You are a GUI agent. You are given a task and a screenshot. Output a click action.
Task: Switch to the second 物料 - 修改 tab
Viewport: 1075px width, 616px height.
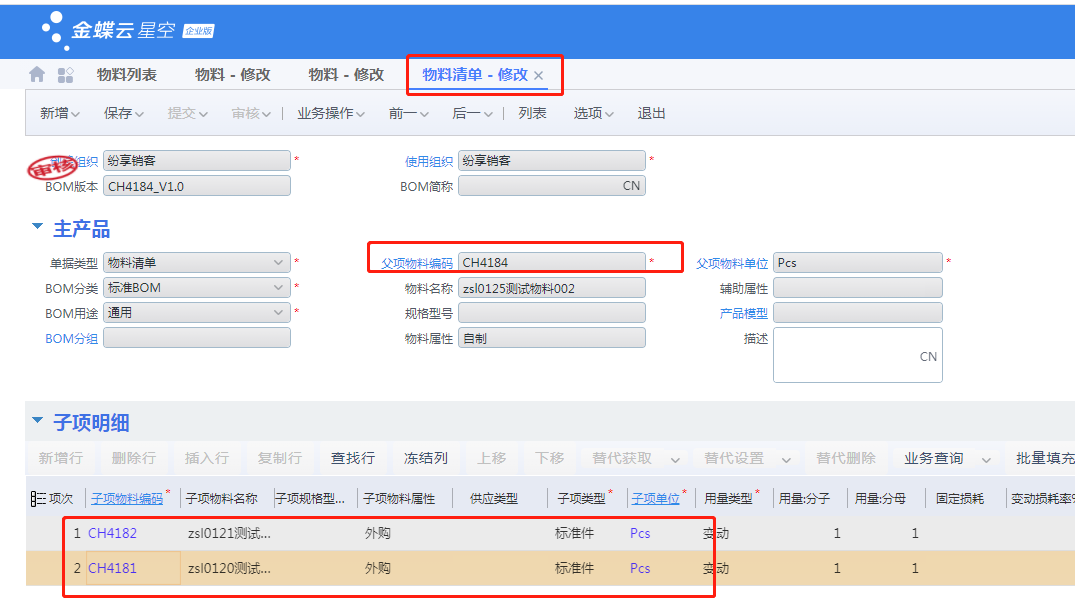346,75
